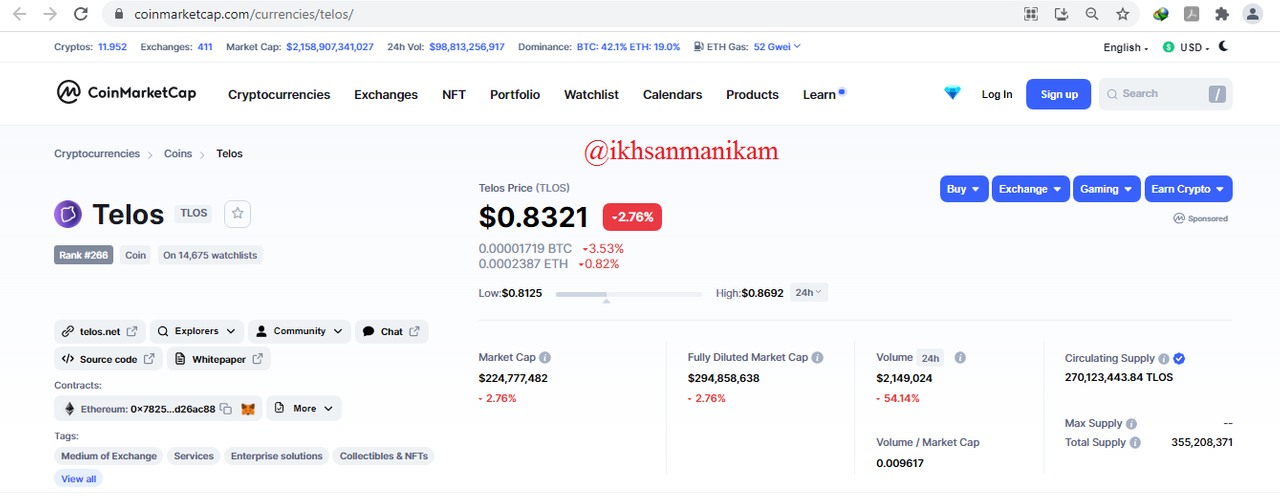Image resolution: width=1280 pixels, height=496 pixels.
Task: Click the Volume info icon
Action: tap(960, 357)
